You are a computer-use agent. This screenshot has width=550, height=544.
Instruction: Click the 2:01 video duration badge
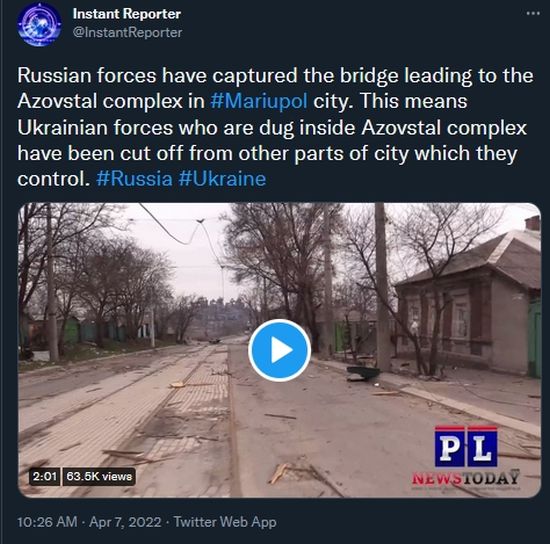coord(45,476)
